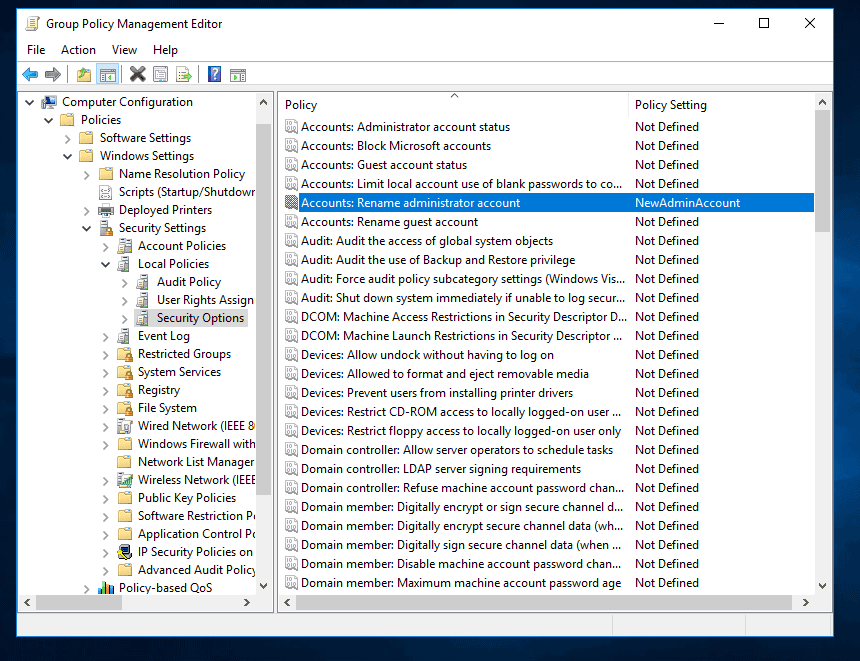The height and width of the screenshot is (661, 860).
Task: Click the Up one level folder icon
Action: coord(84,74)
